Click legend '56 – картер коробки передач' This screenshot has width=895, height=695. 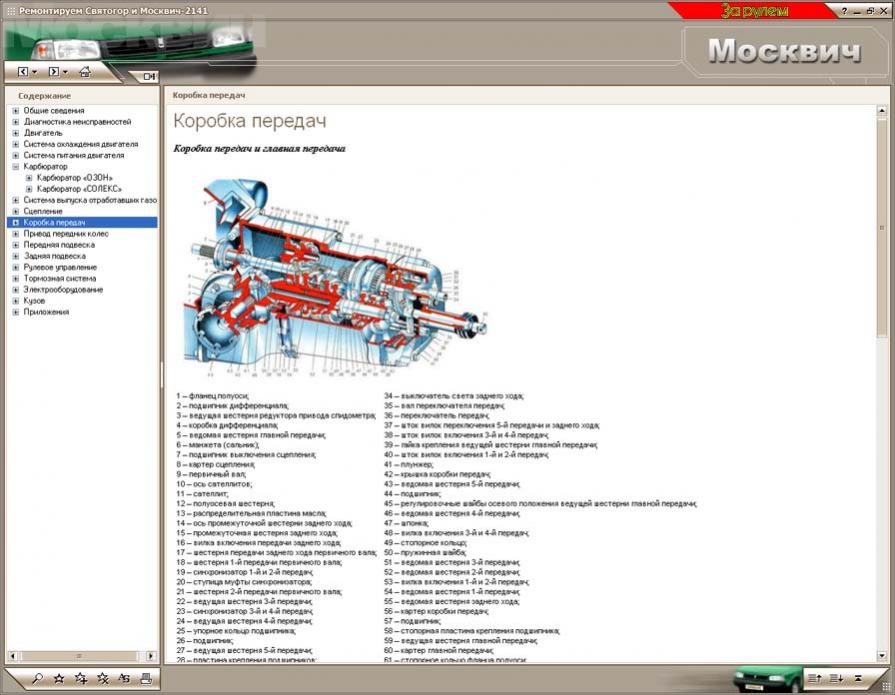tap(436, 611)
